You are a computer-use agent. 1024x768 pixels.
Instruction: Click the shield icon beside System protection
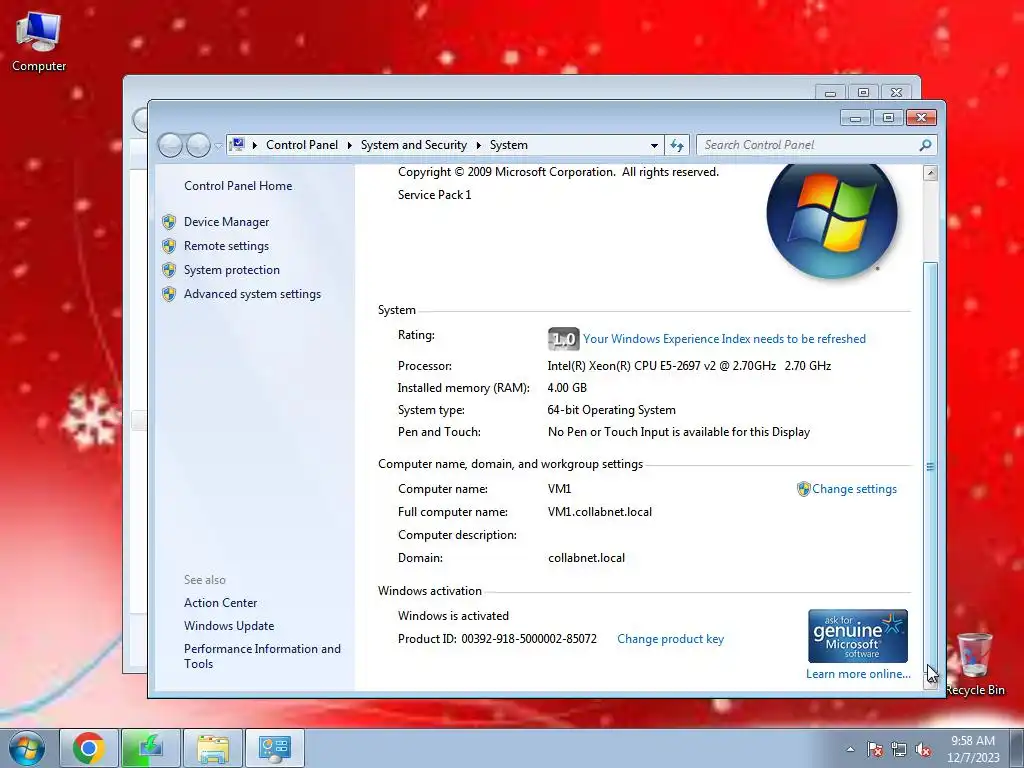point(169,270)
